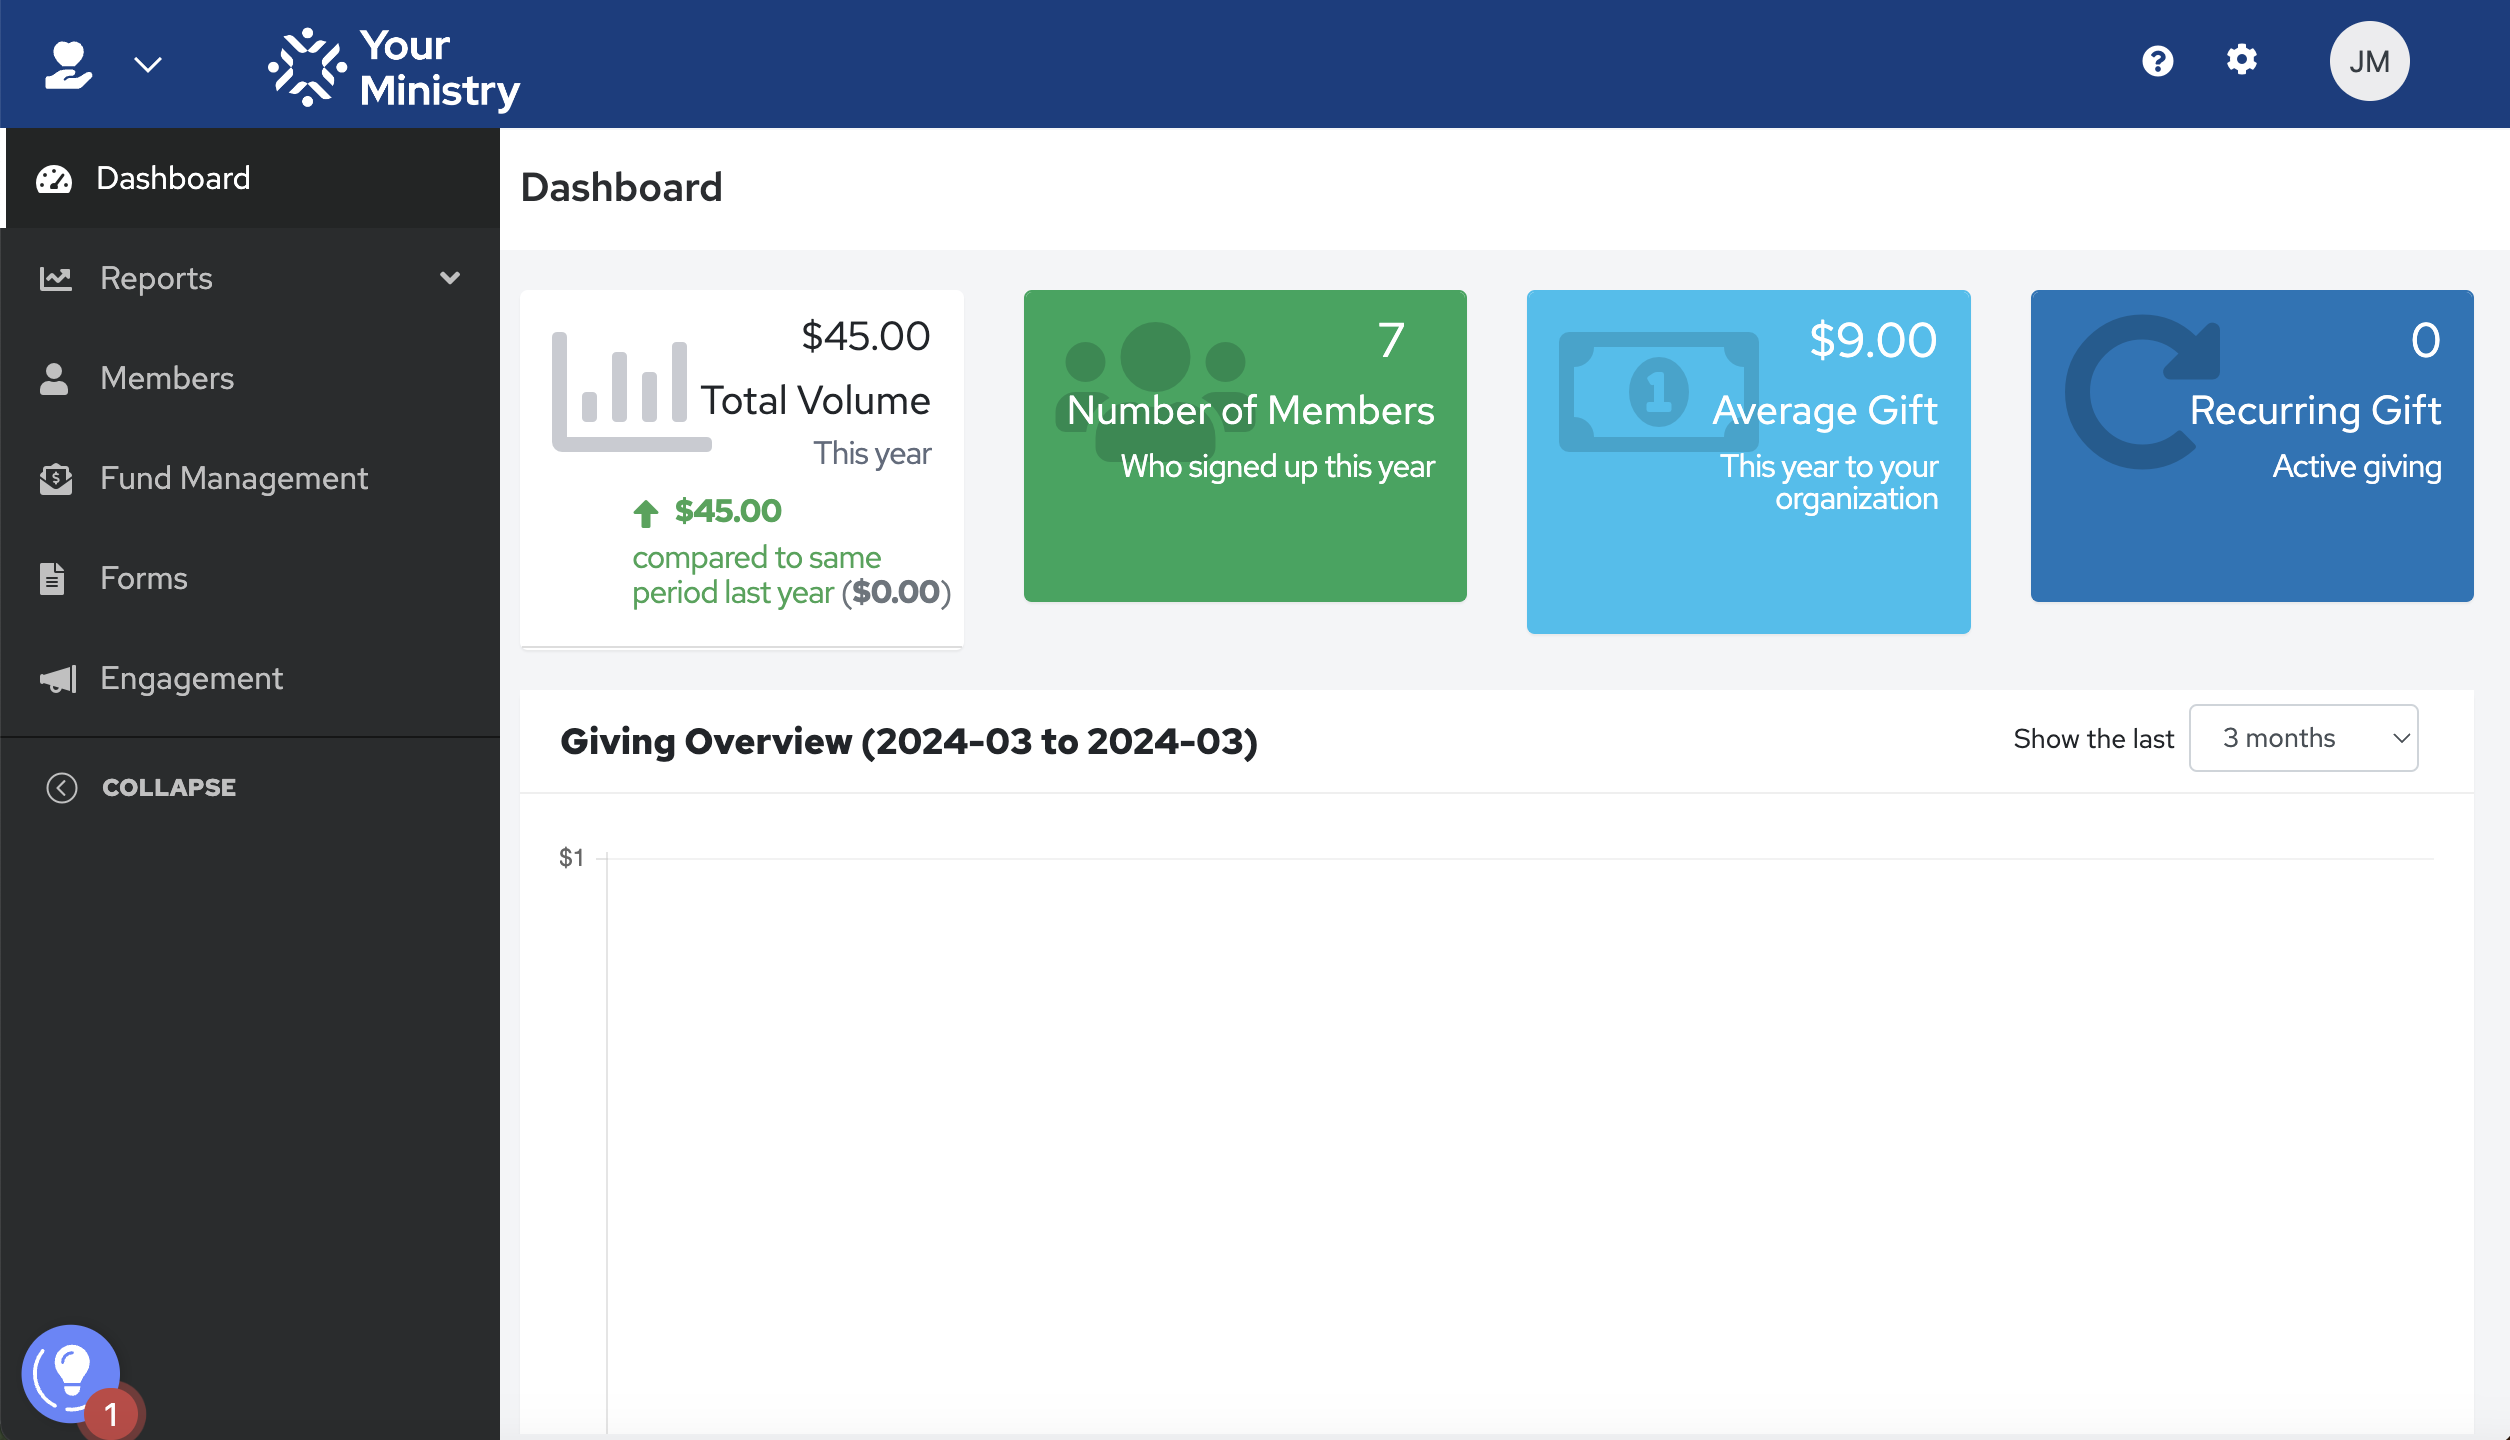The width and height of the screenshot is (2510, 1440).
Task: Go to the Members page
Action: (x=166, y=378)
